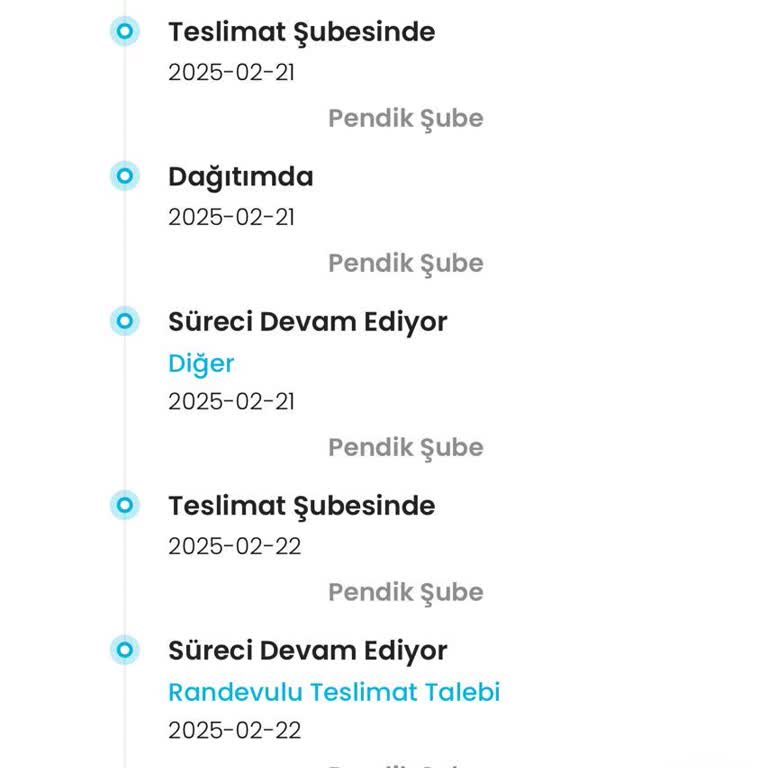Open the Diğer link
The width and height of the screenshot is (768, 768).
201,363
